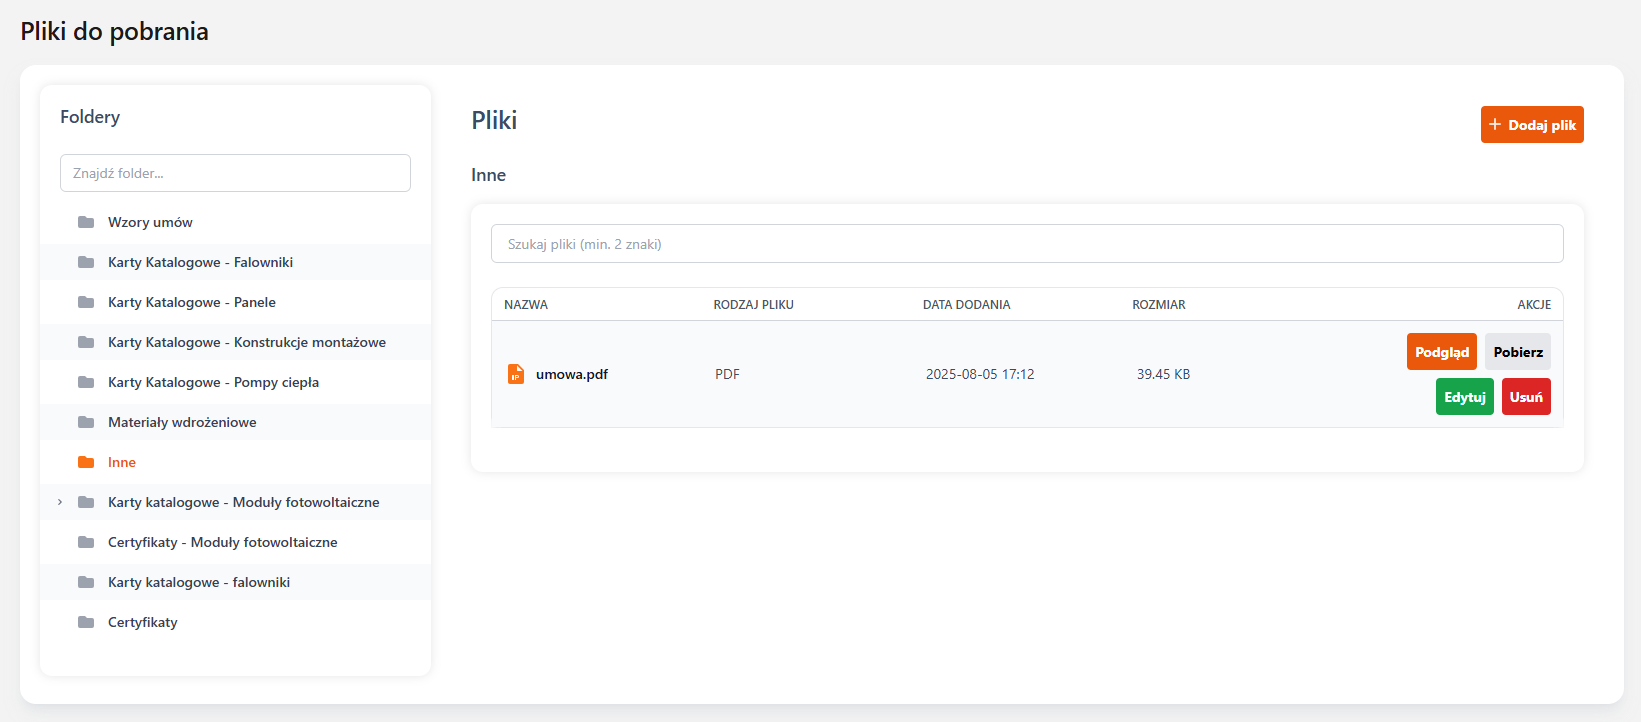
Task: Open Karty Katalogowe - Falowniki folder
Action: 200,262
